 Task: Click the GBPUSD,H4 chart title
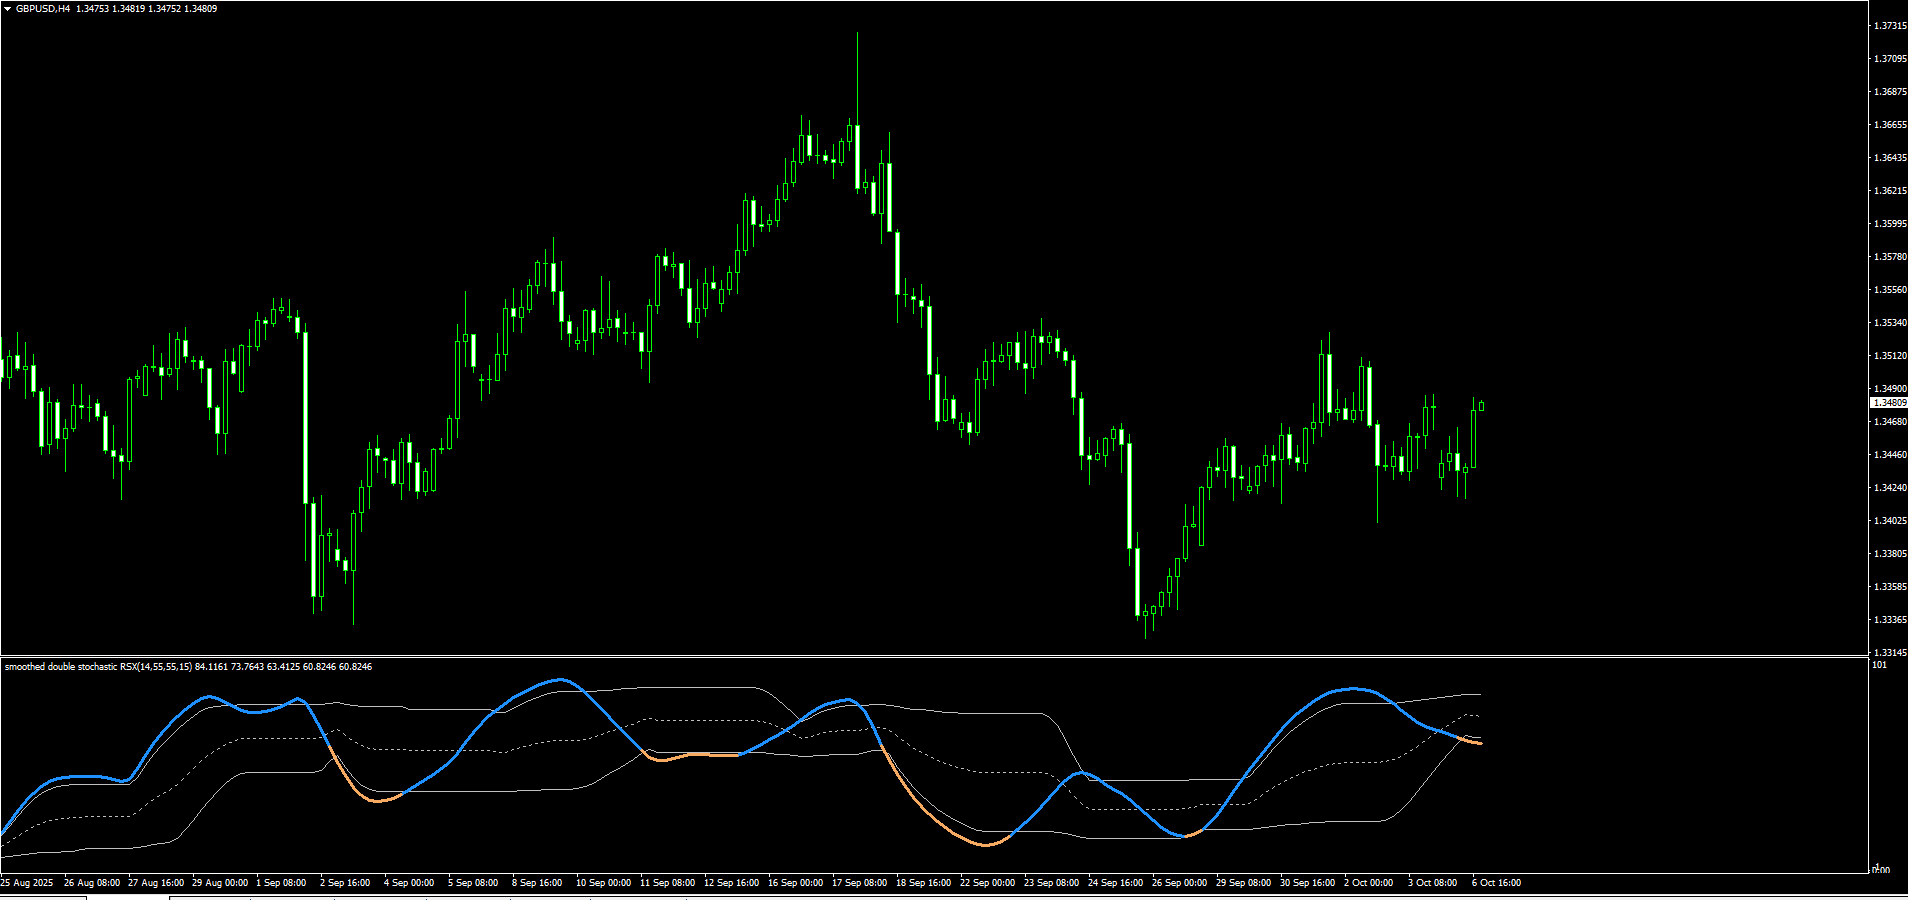point(40,9)
